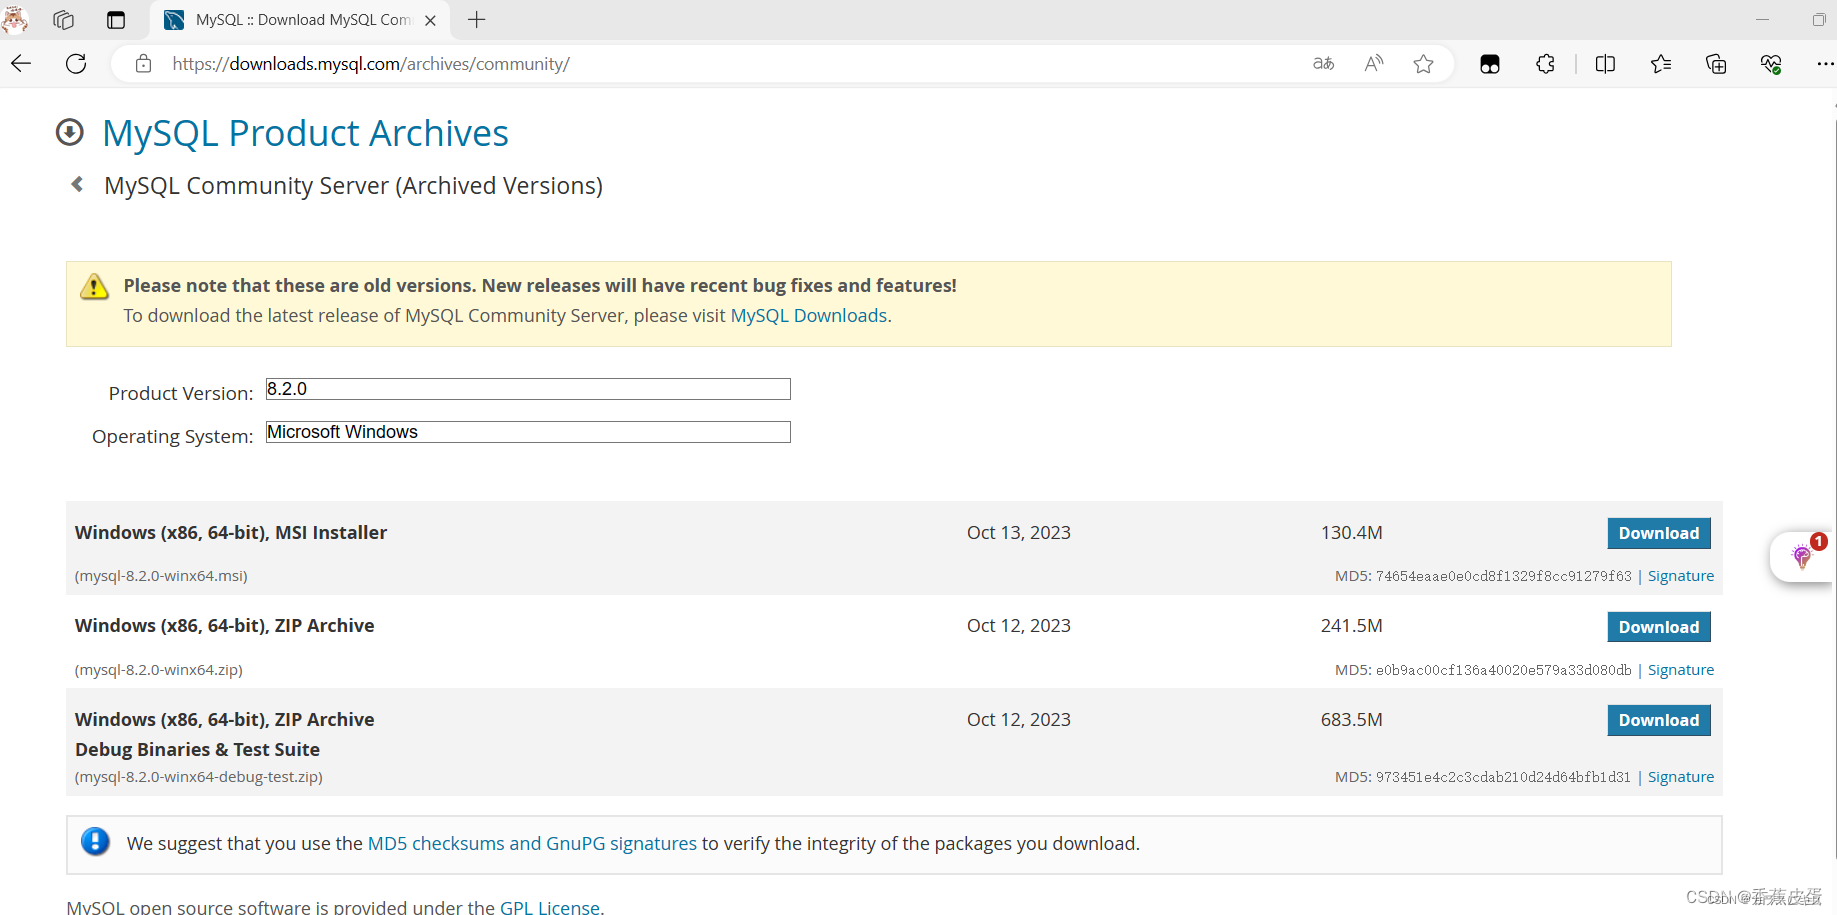Open browser essentials heart icon
Screen dimensions: 1837x915
[1771, 64]
